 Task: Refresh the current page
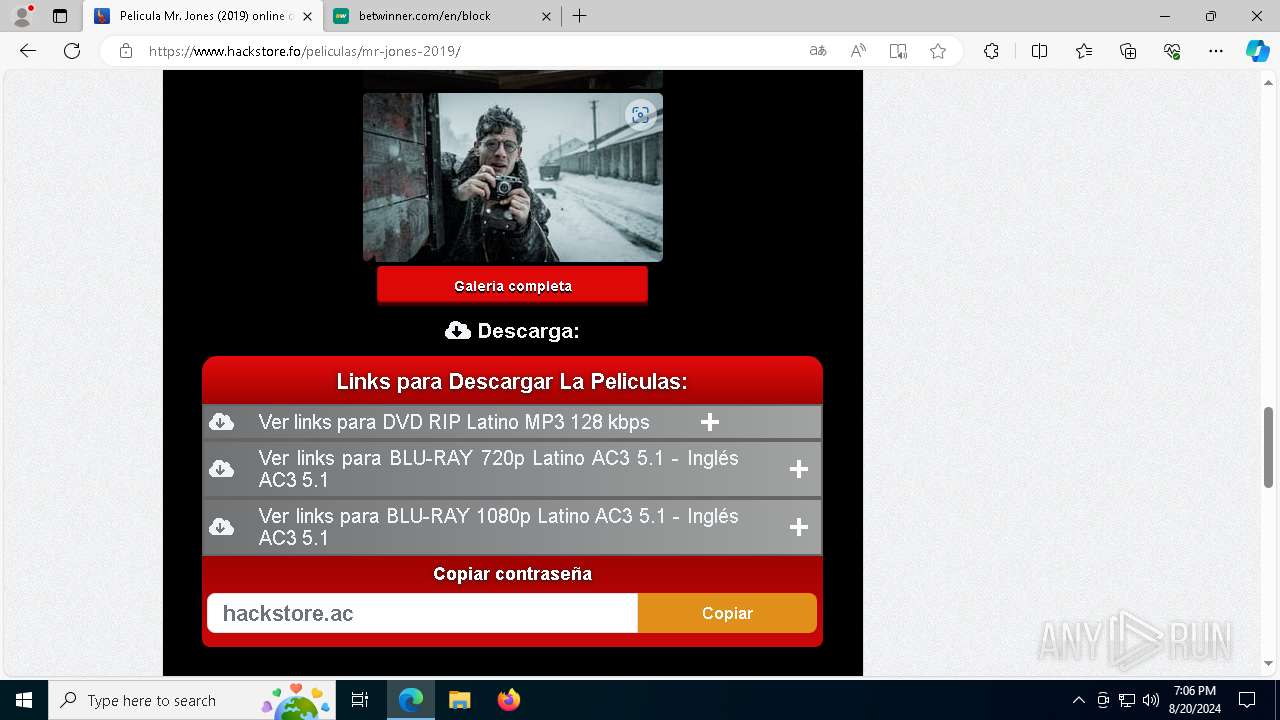click(x=72, y=51)
